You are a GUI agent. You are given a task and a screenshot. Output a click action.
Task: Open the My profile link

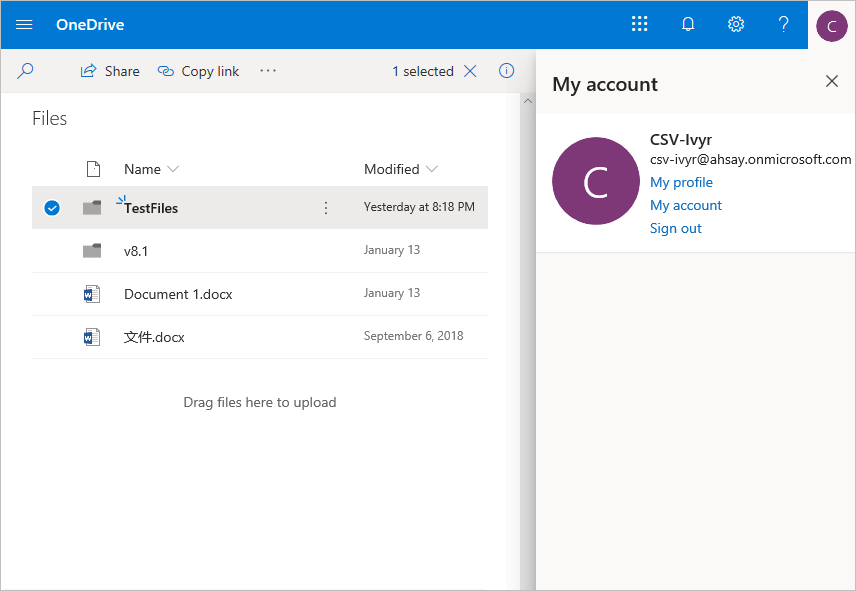(681, 182)
